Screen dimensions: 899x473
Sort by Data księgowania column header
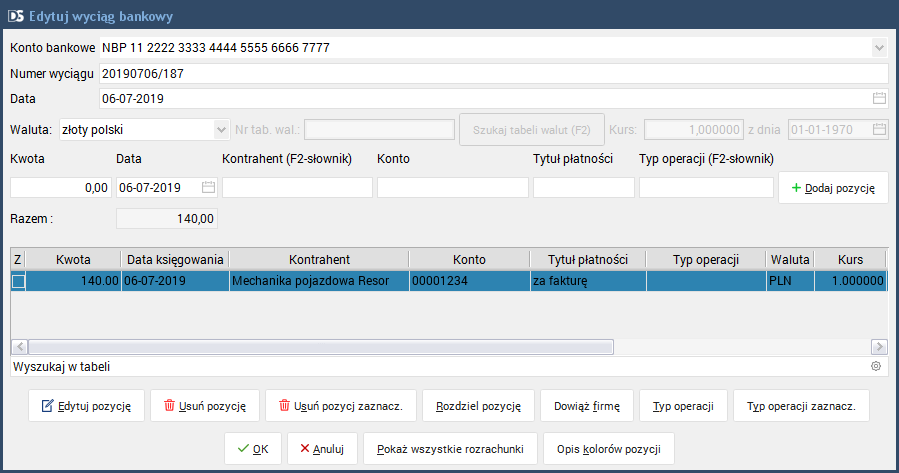point(175,260)
